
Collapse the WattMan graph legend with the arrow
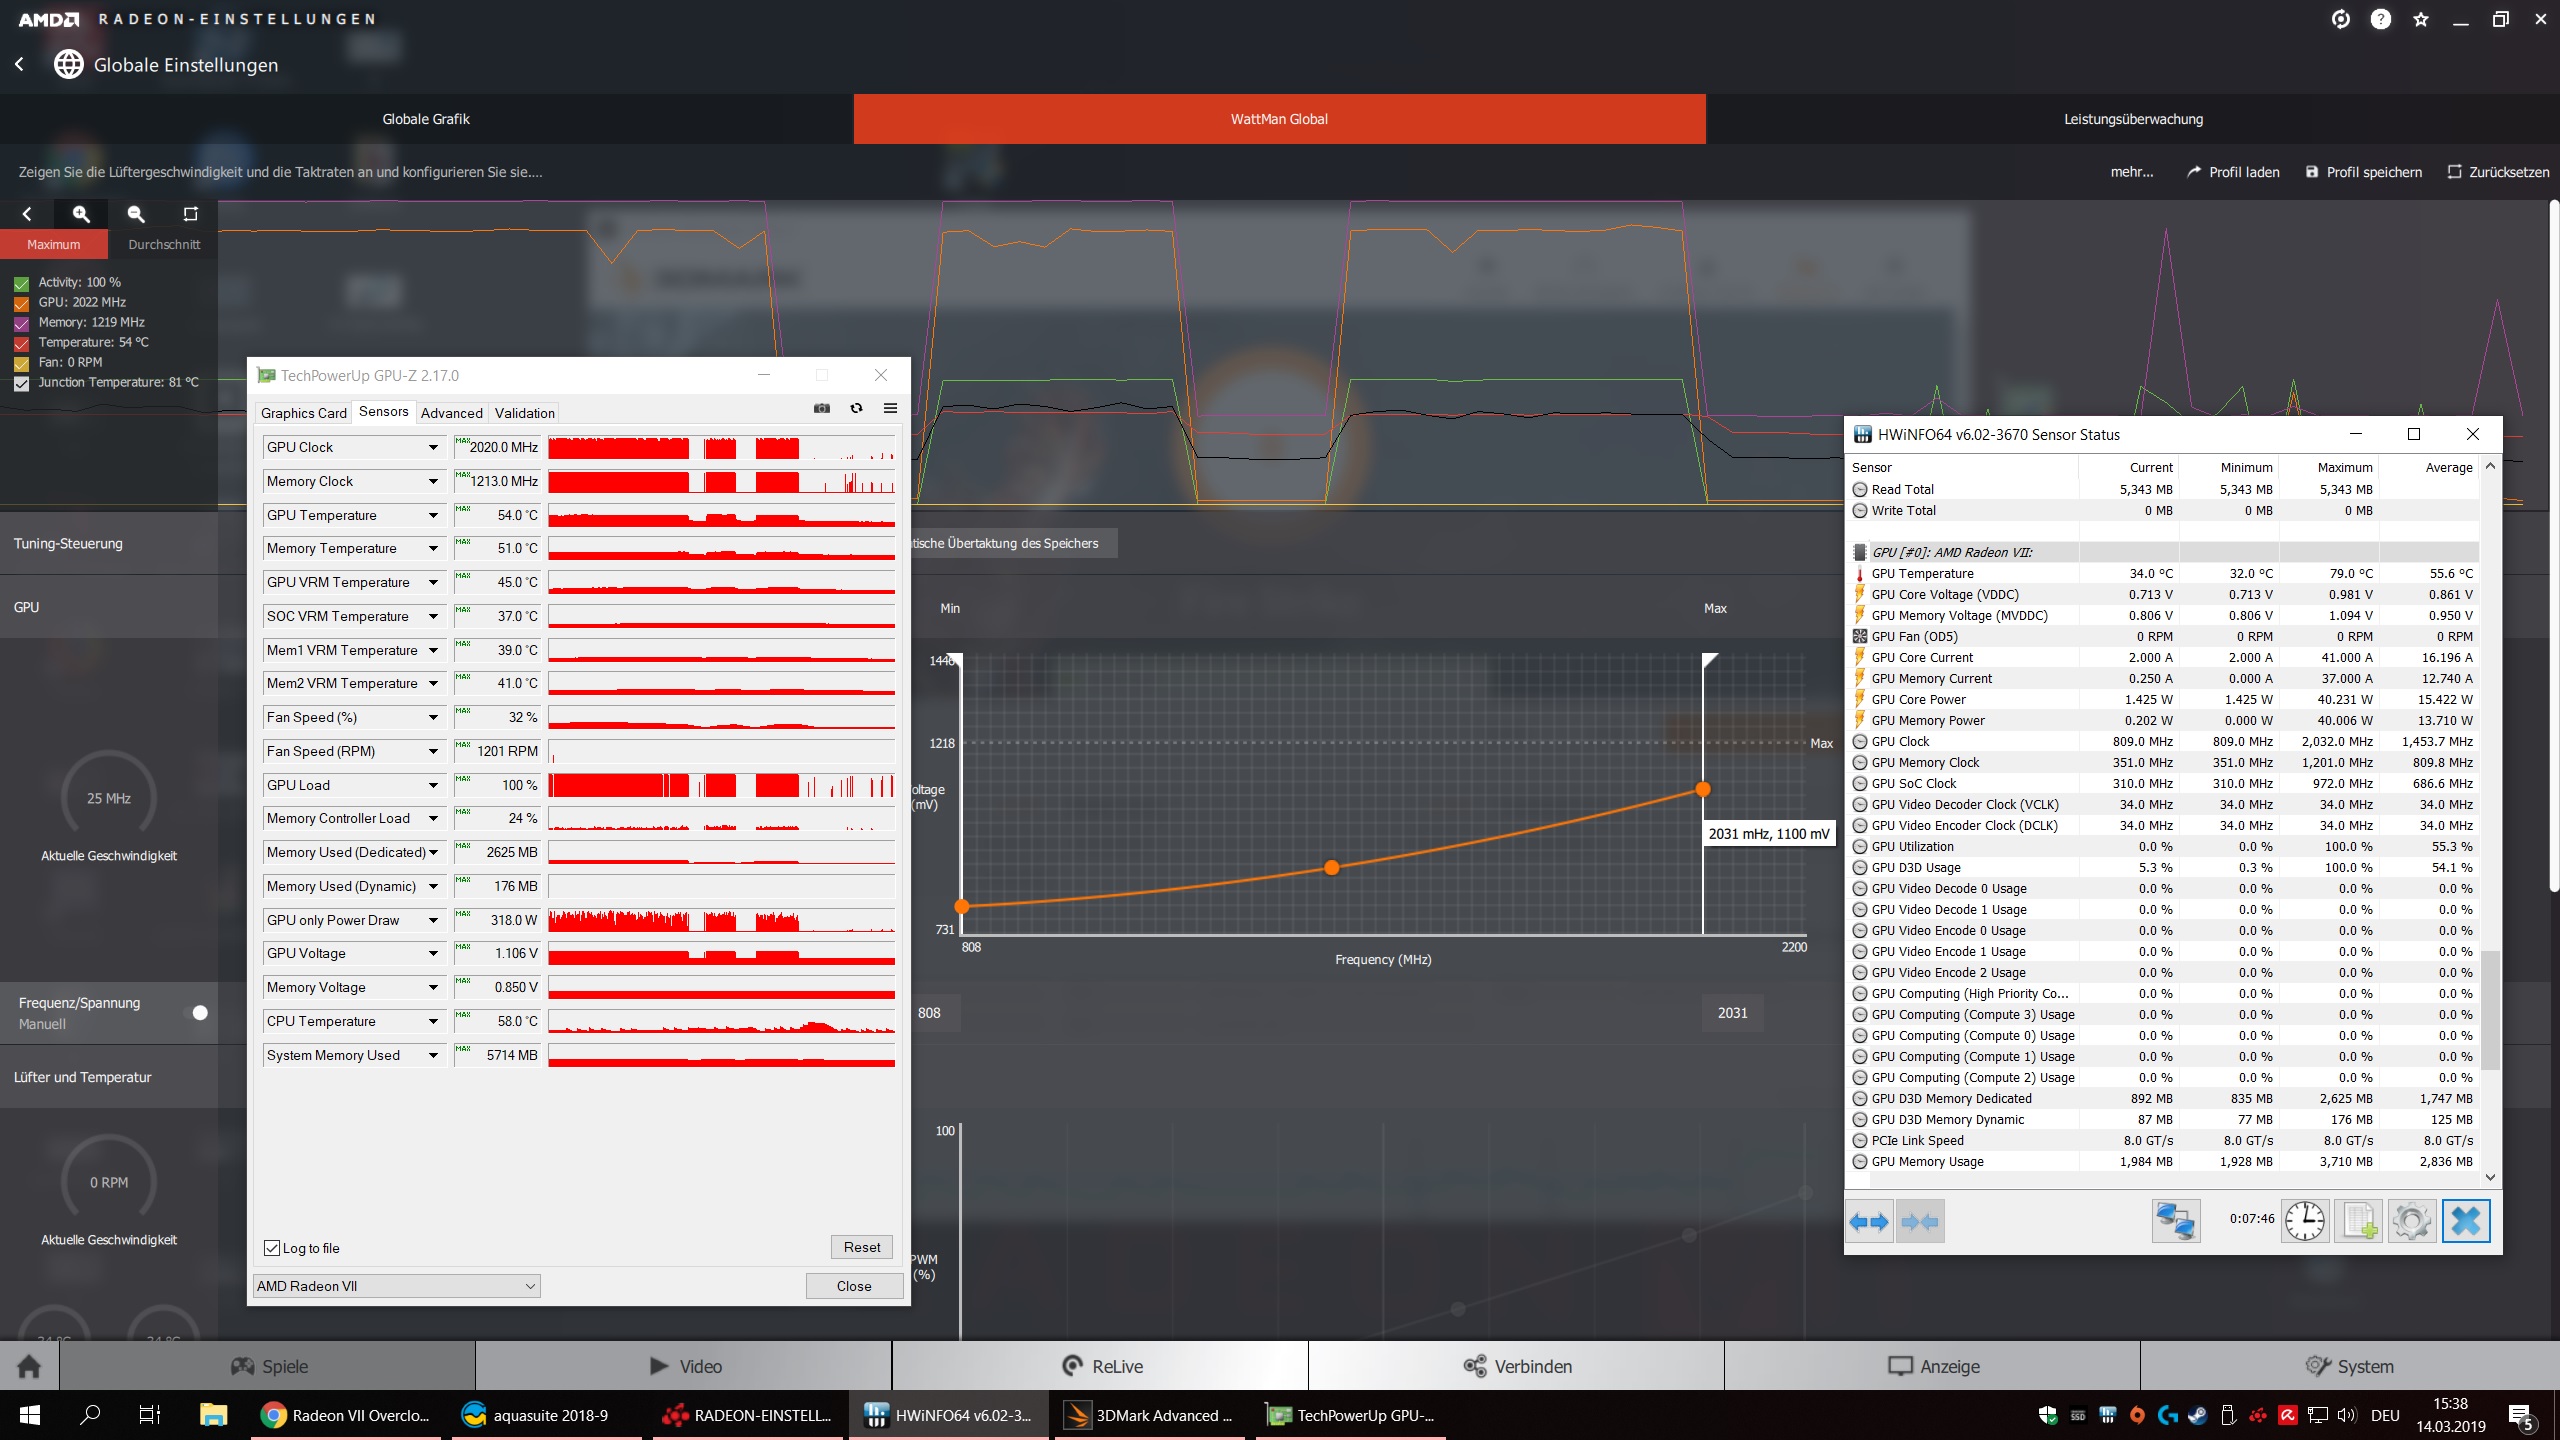tap(27, 213)
